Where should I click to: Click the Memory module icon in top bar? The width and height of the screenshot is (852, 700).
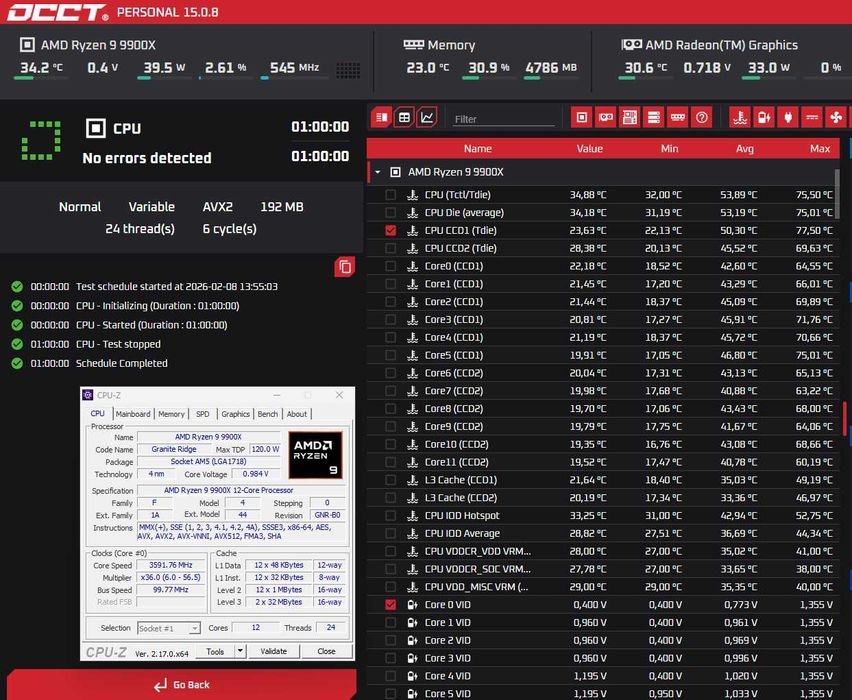point(414,45)
